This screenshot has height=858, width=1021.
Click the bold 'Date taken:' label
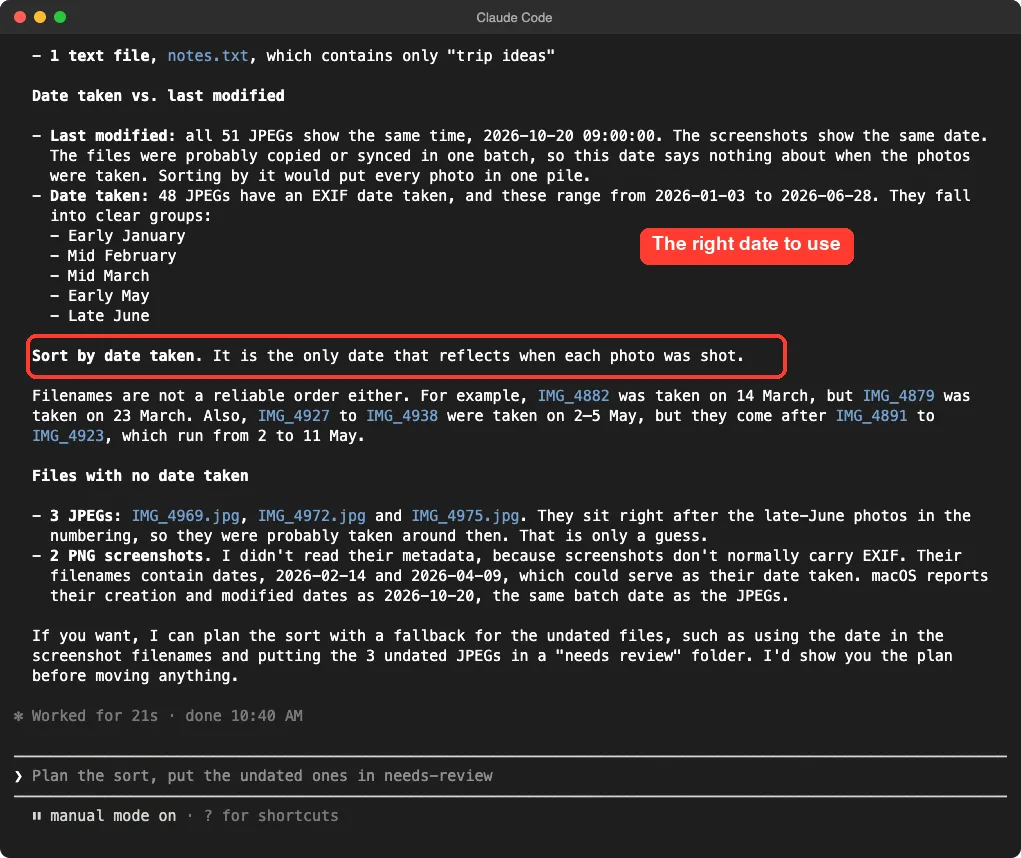click(x=99, y=196)
